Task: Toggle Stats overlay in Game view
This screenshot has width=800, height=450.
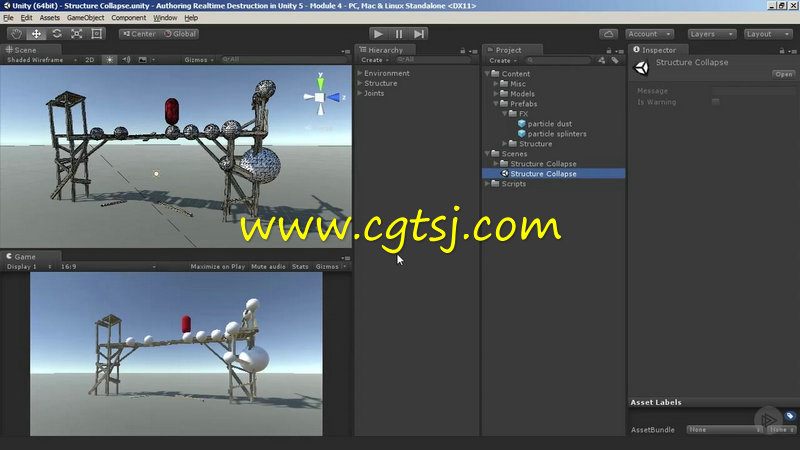Action: click(x=300, y=266)
